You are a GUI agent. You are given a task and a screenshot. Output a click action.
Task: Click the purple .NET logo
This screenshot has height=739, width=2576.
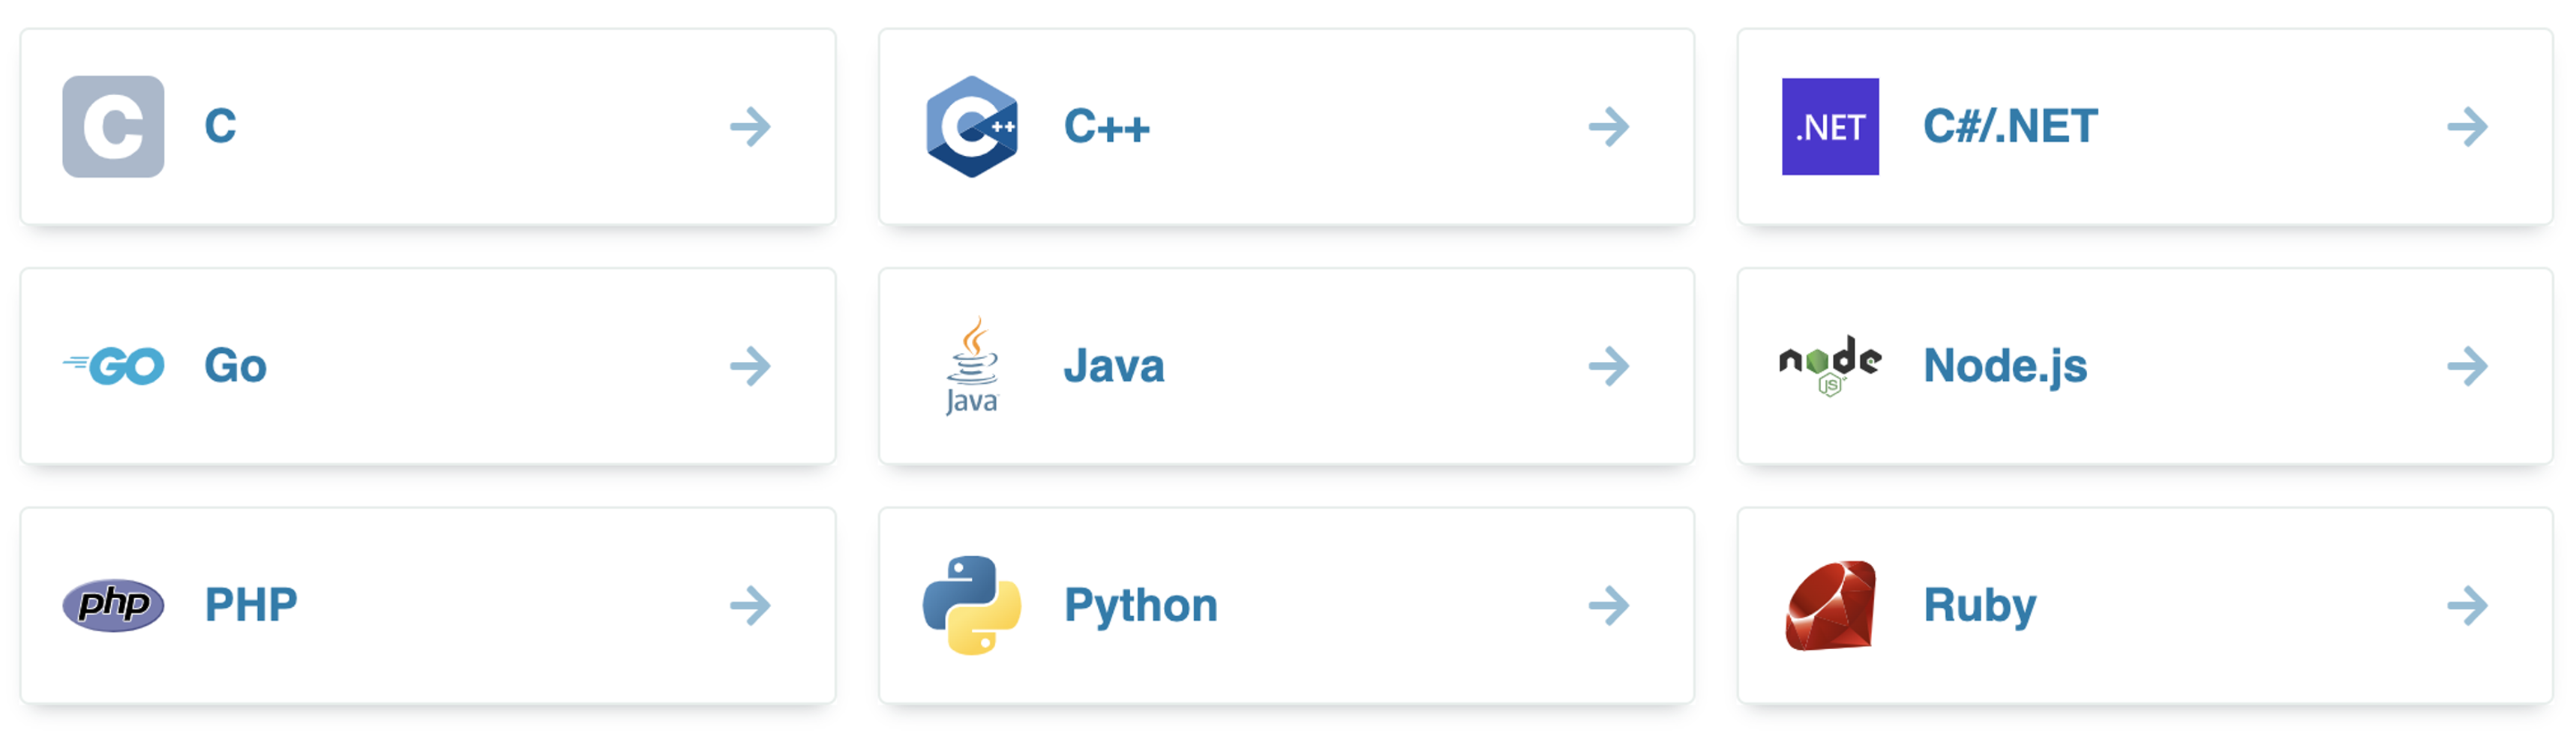coord(1829,127)
